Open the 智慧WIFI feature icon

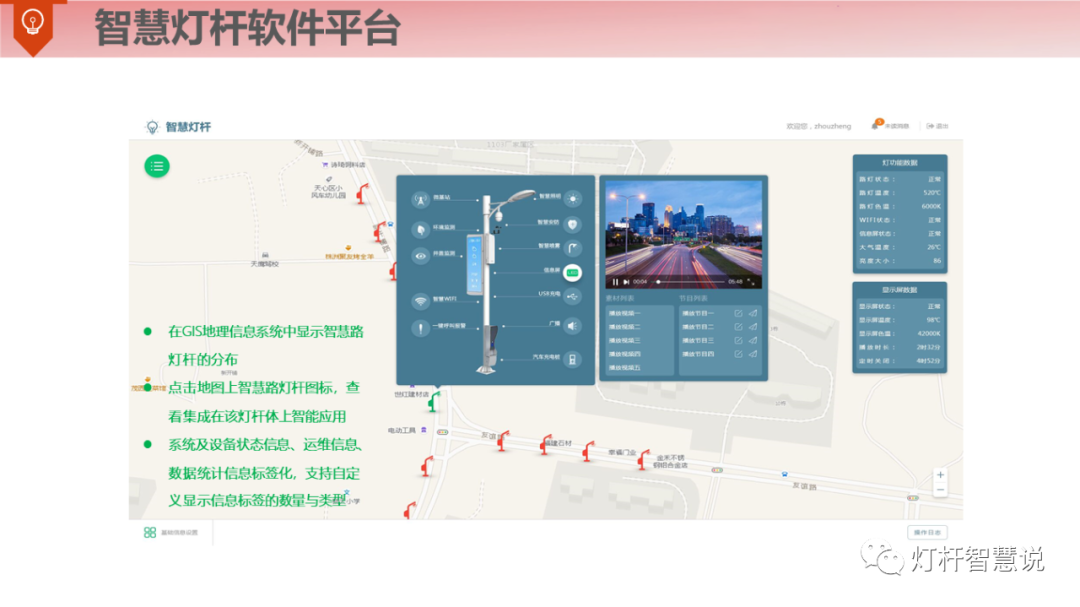click(420, 302)
